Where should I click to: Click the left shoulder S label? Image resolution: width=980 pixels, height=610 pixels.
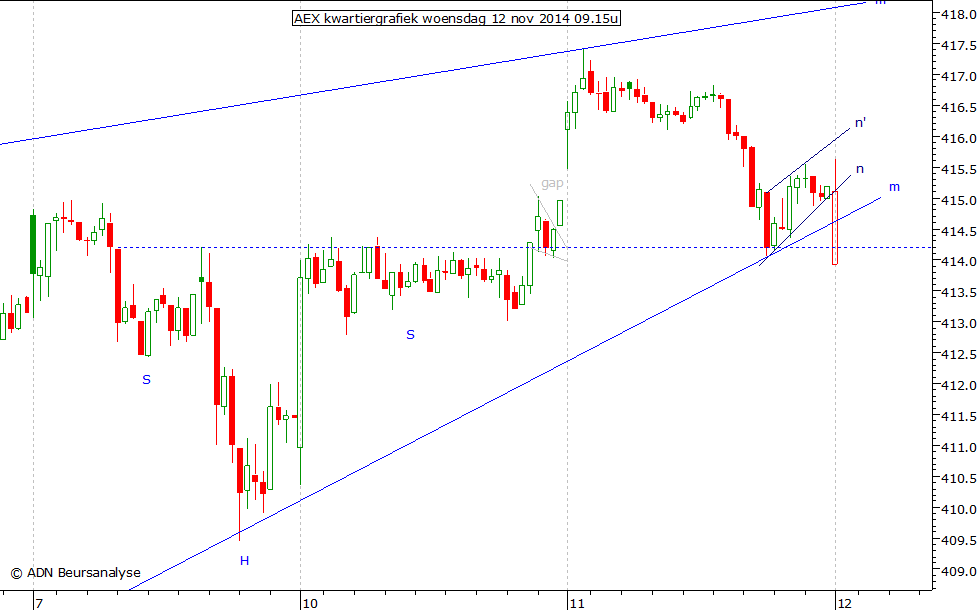[x=146, y=380]
